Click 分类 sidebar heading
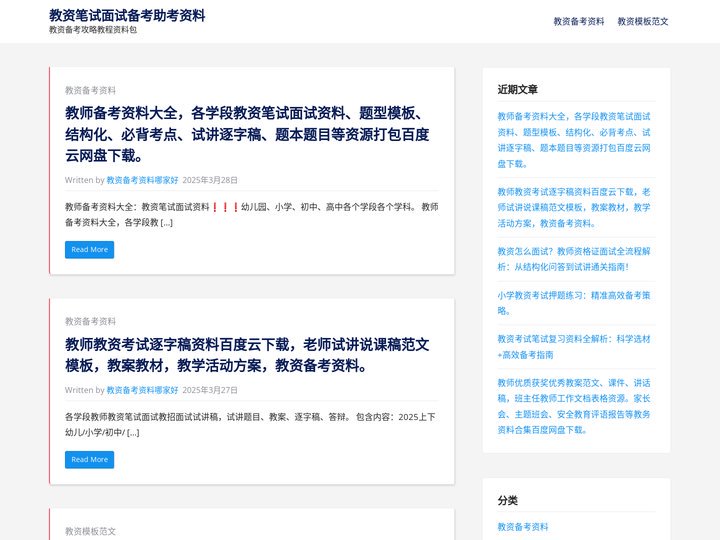Viewport: 720px width, 540px height. point(507,500)
